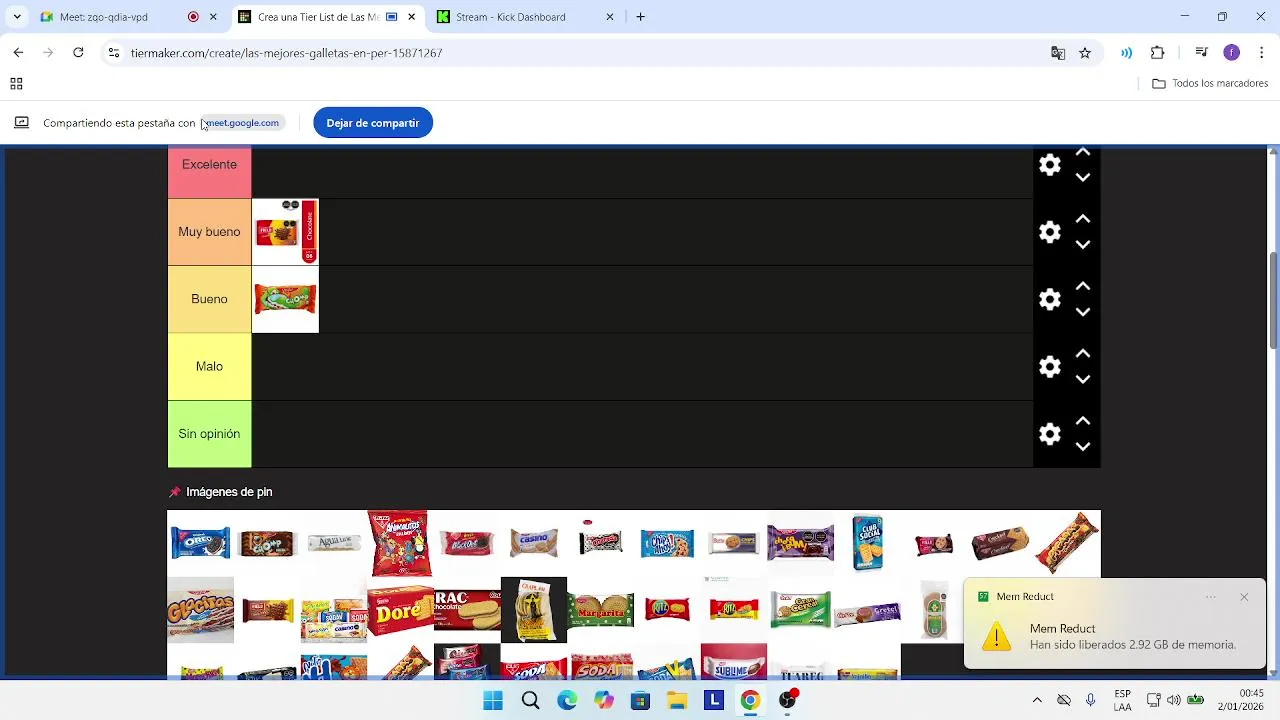Viewport: 1280px width, 720px height.
Task: Pick the Margarita cookie image
Action: [601, 610]
